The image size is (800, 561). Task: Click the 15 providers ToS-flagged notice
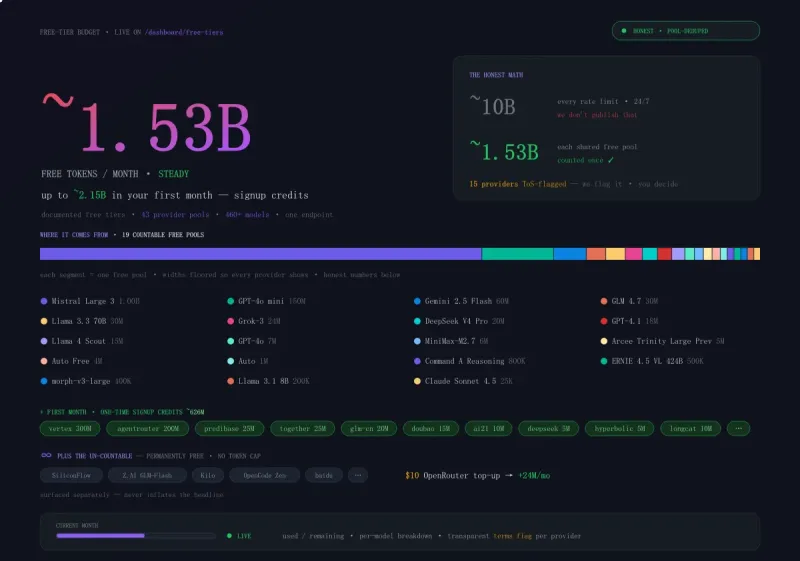[x=517, y=184]
